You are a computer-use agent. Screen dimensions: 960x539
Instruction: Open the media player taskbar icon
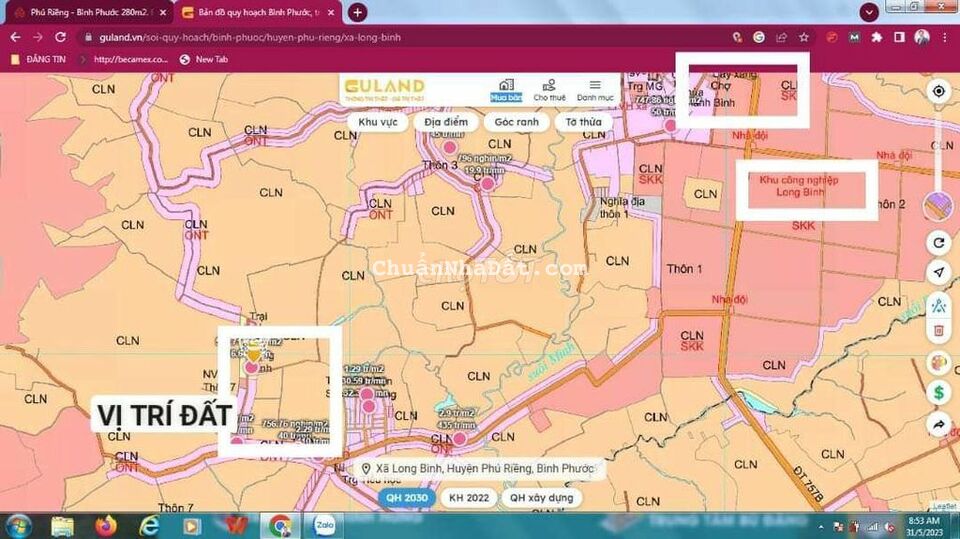[x=192, y=526]
